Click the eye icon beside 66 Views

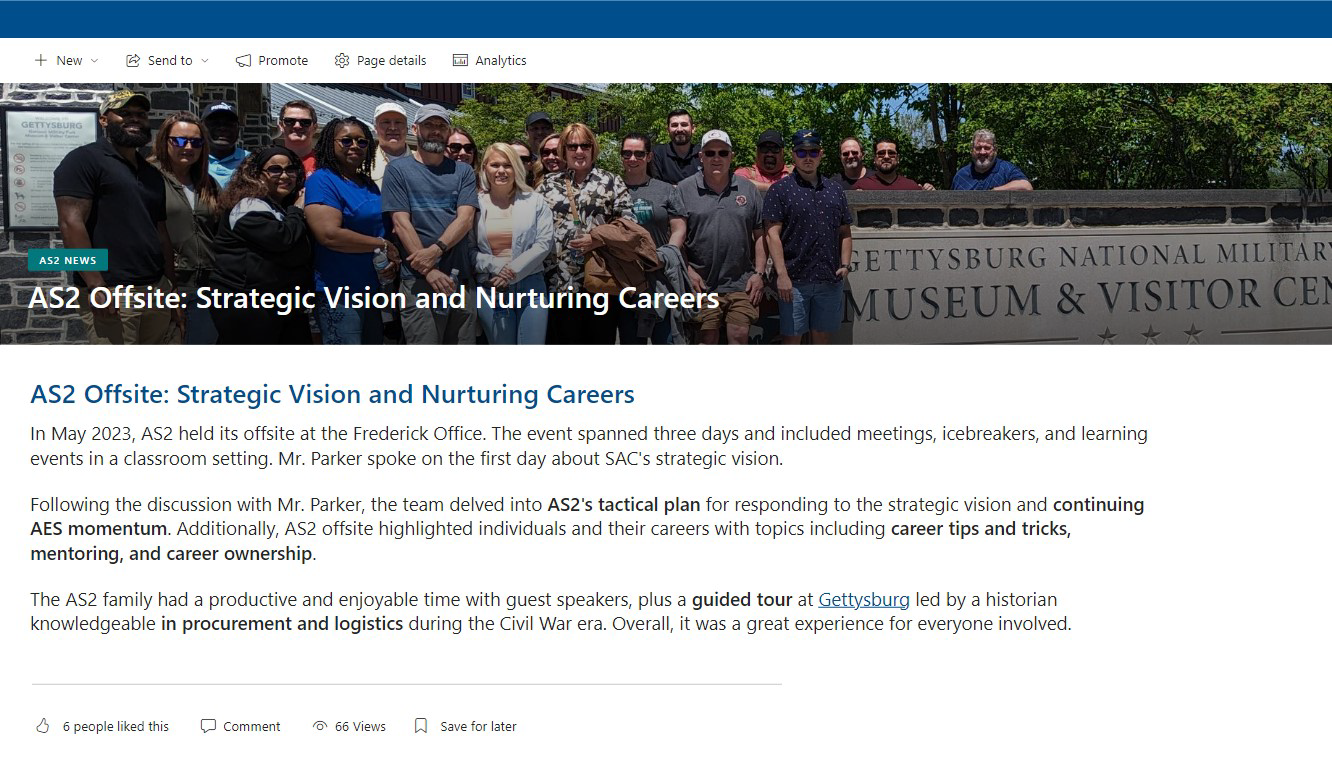click(320, 726)
